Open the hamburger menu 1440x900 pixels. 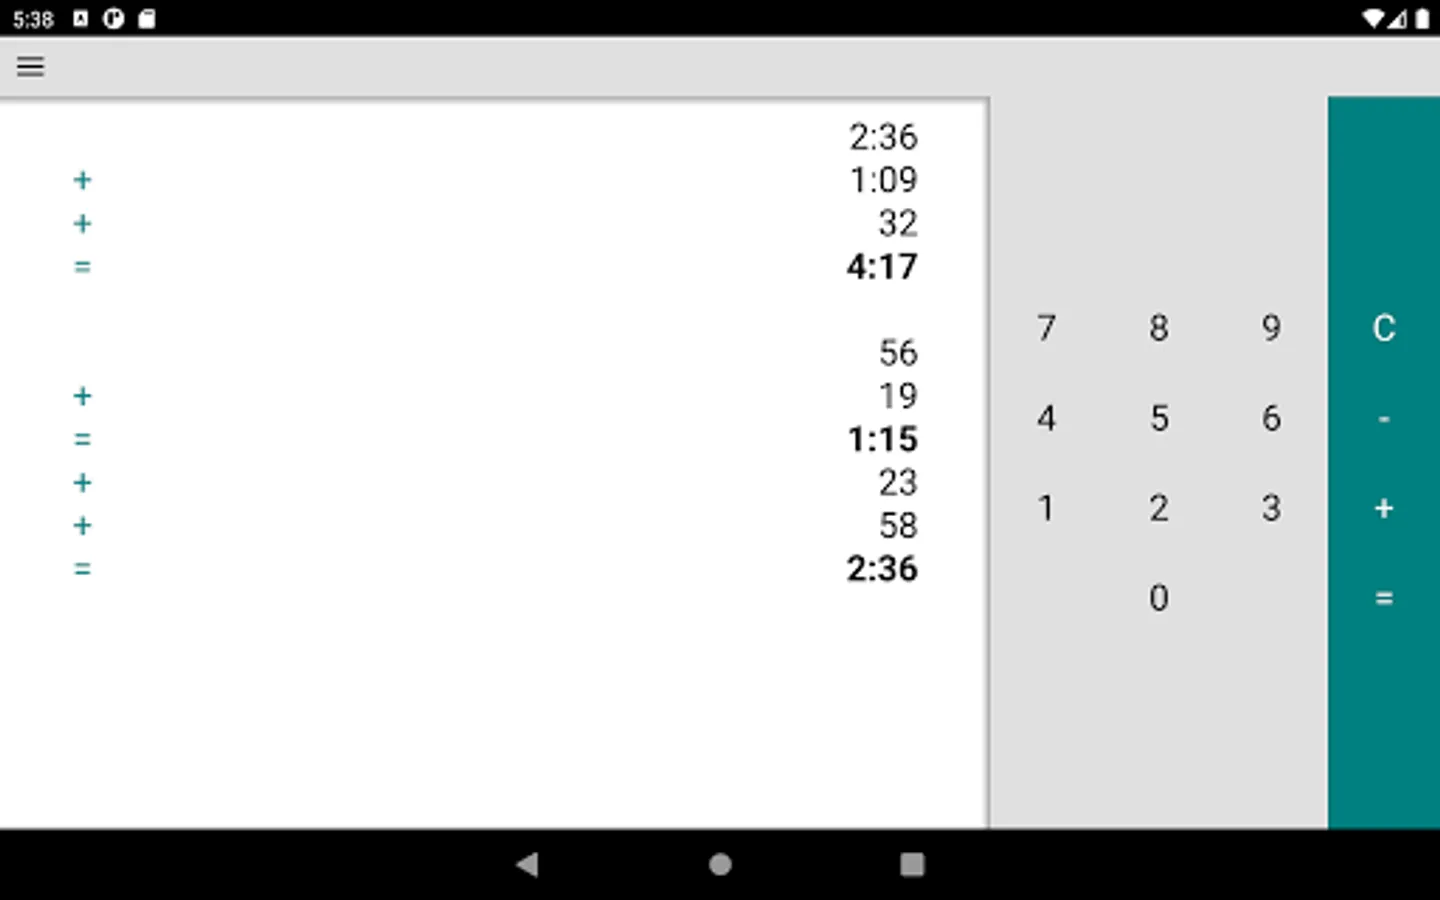31,67
